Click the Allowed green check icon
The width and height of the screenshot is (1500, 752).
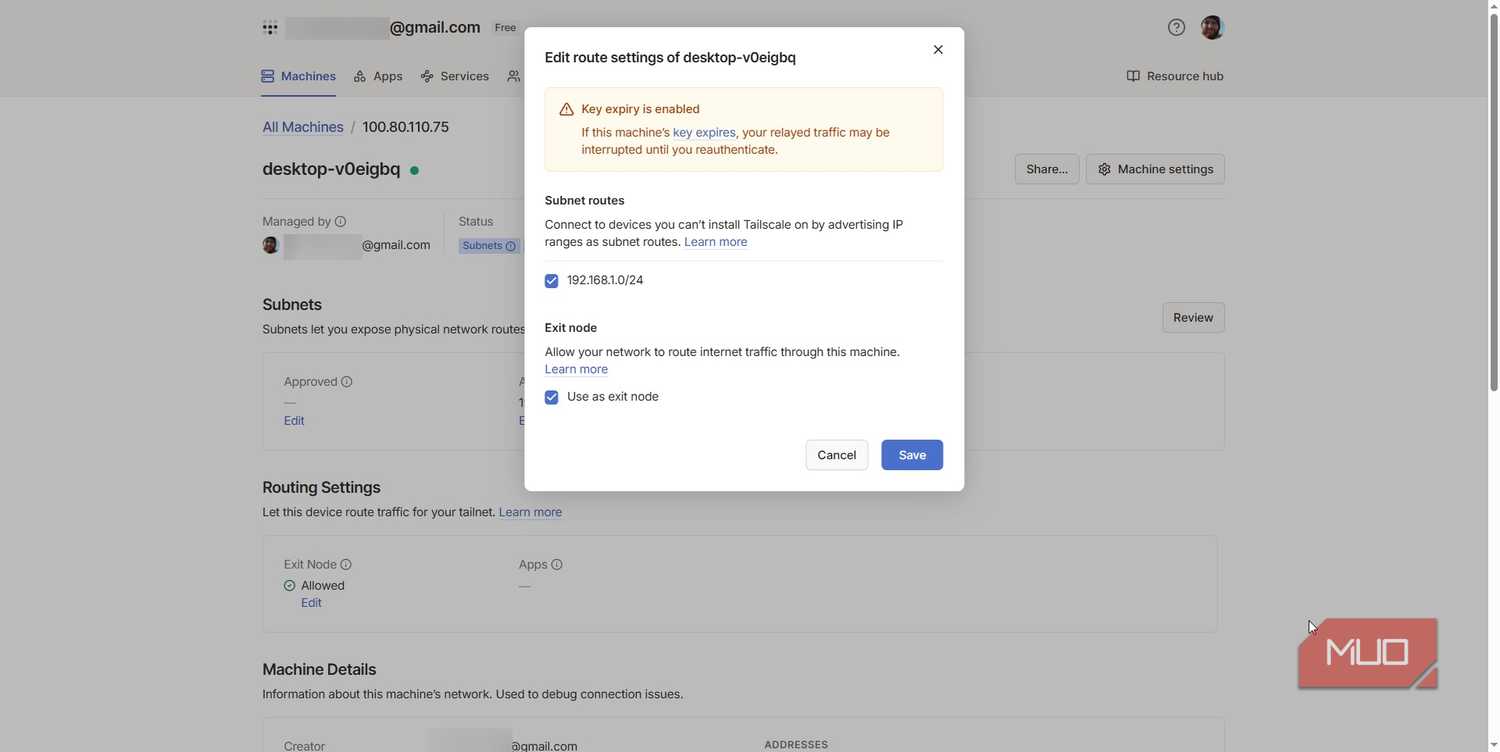(290, 586)
